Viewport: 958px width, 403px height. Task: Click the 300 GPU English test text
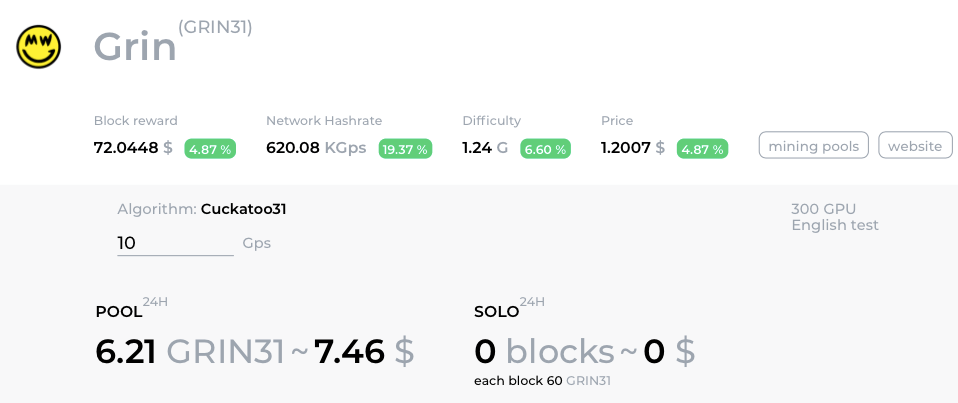click(835, 217)
